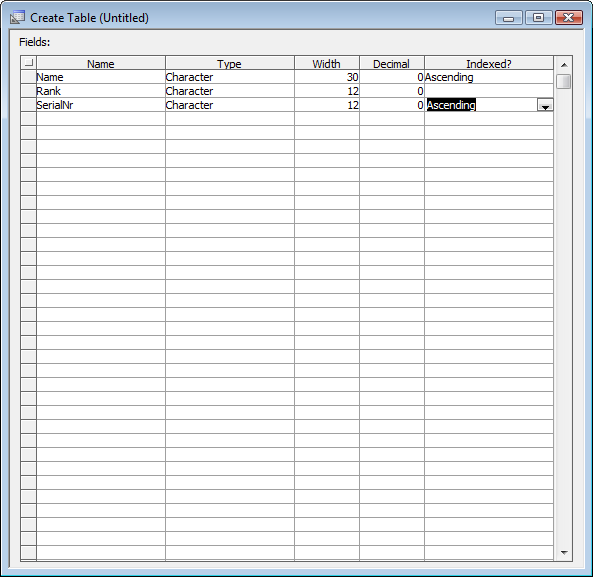Image resolution: width=593 pixels, height=577 pixels.
Task: Select the Rank row header
Action: coord(29,91)
